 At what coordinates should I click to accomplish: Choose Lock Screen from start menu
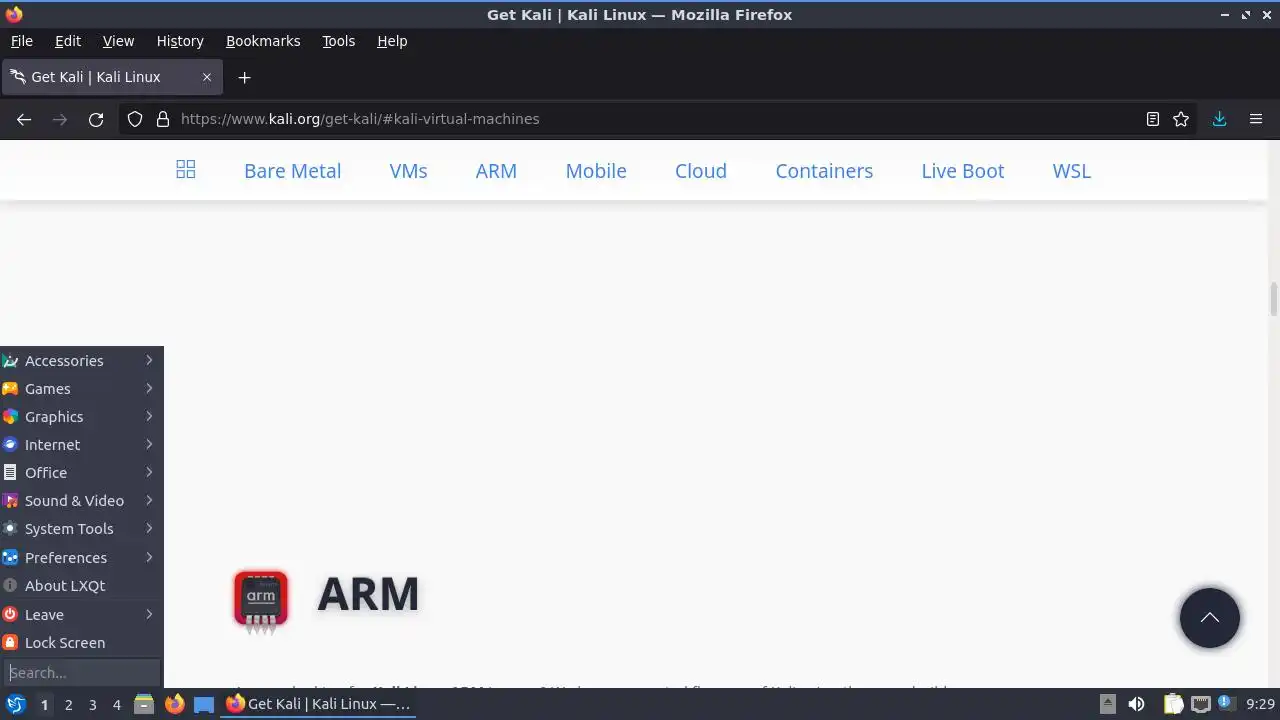82,643
